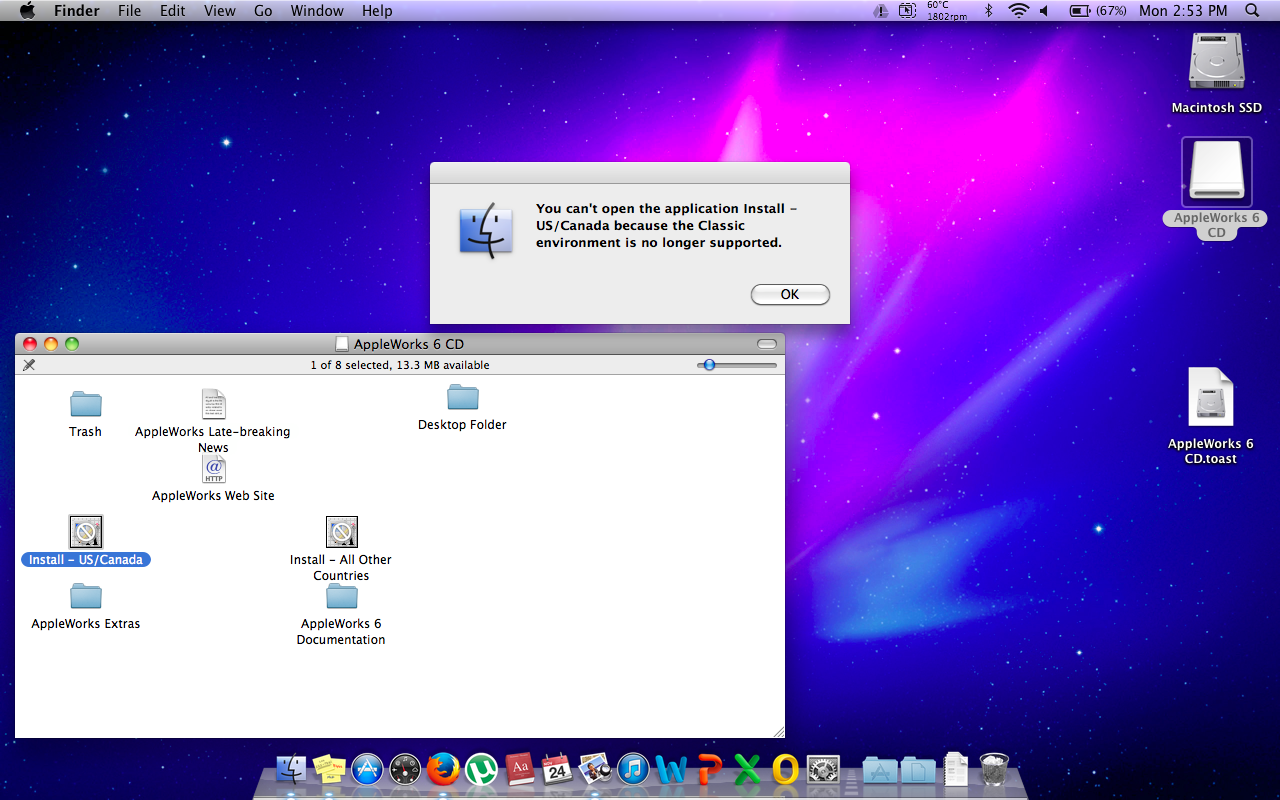Launch Excel from the Dock
The image size is (1280, 800).
747,769
